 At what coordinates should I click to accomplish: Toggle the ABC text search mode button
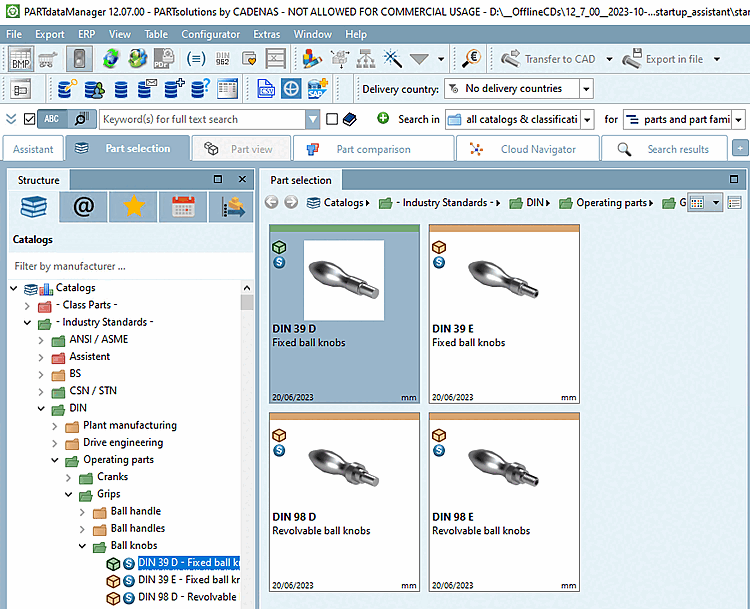coord(50,119)
